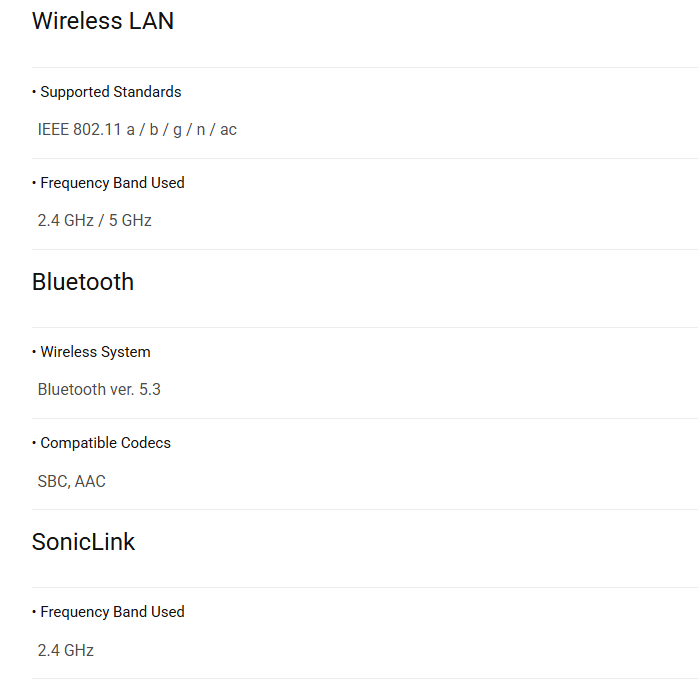Viewport: 698px width, 683px height.
Task: Click the bullet before Compatible Codecs
Action: (x=34, y=443)
